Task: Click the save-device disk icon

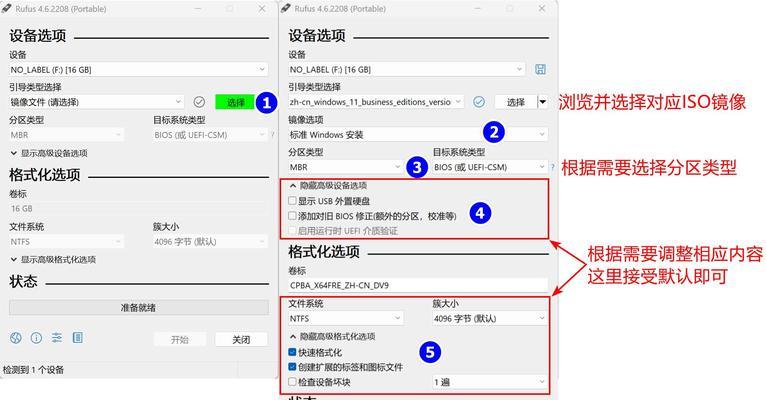Action: pos(541,69)
